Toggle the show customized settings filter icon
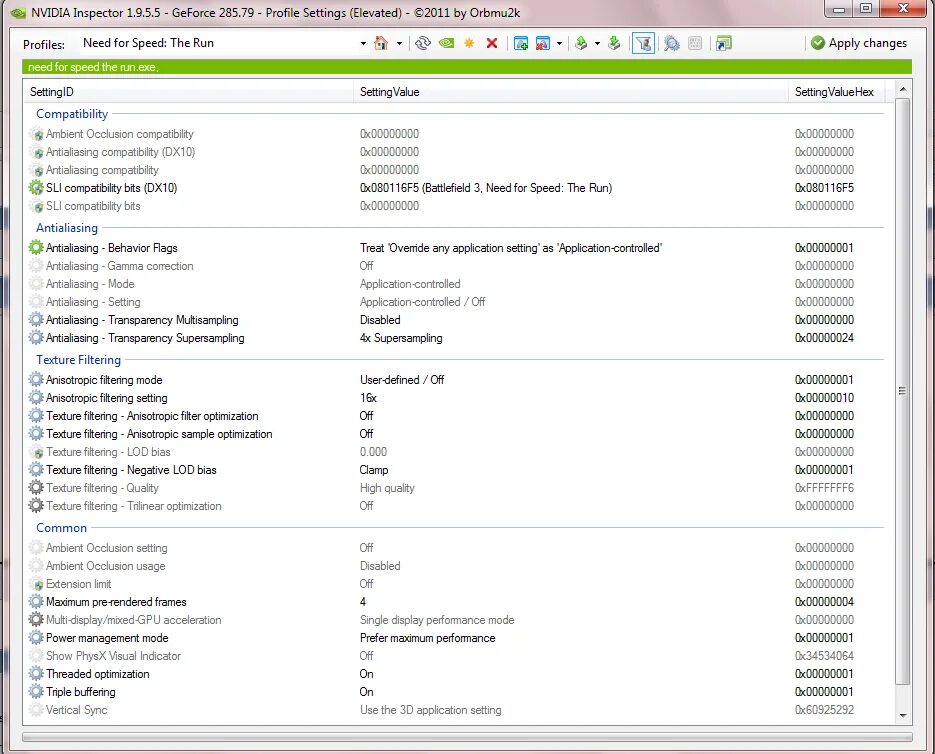 click(x=643, y=43)
